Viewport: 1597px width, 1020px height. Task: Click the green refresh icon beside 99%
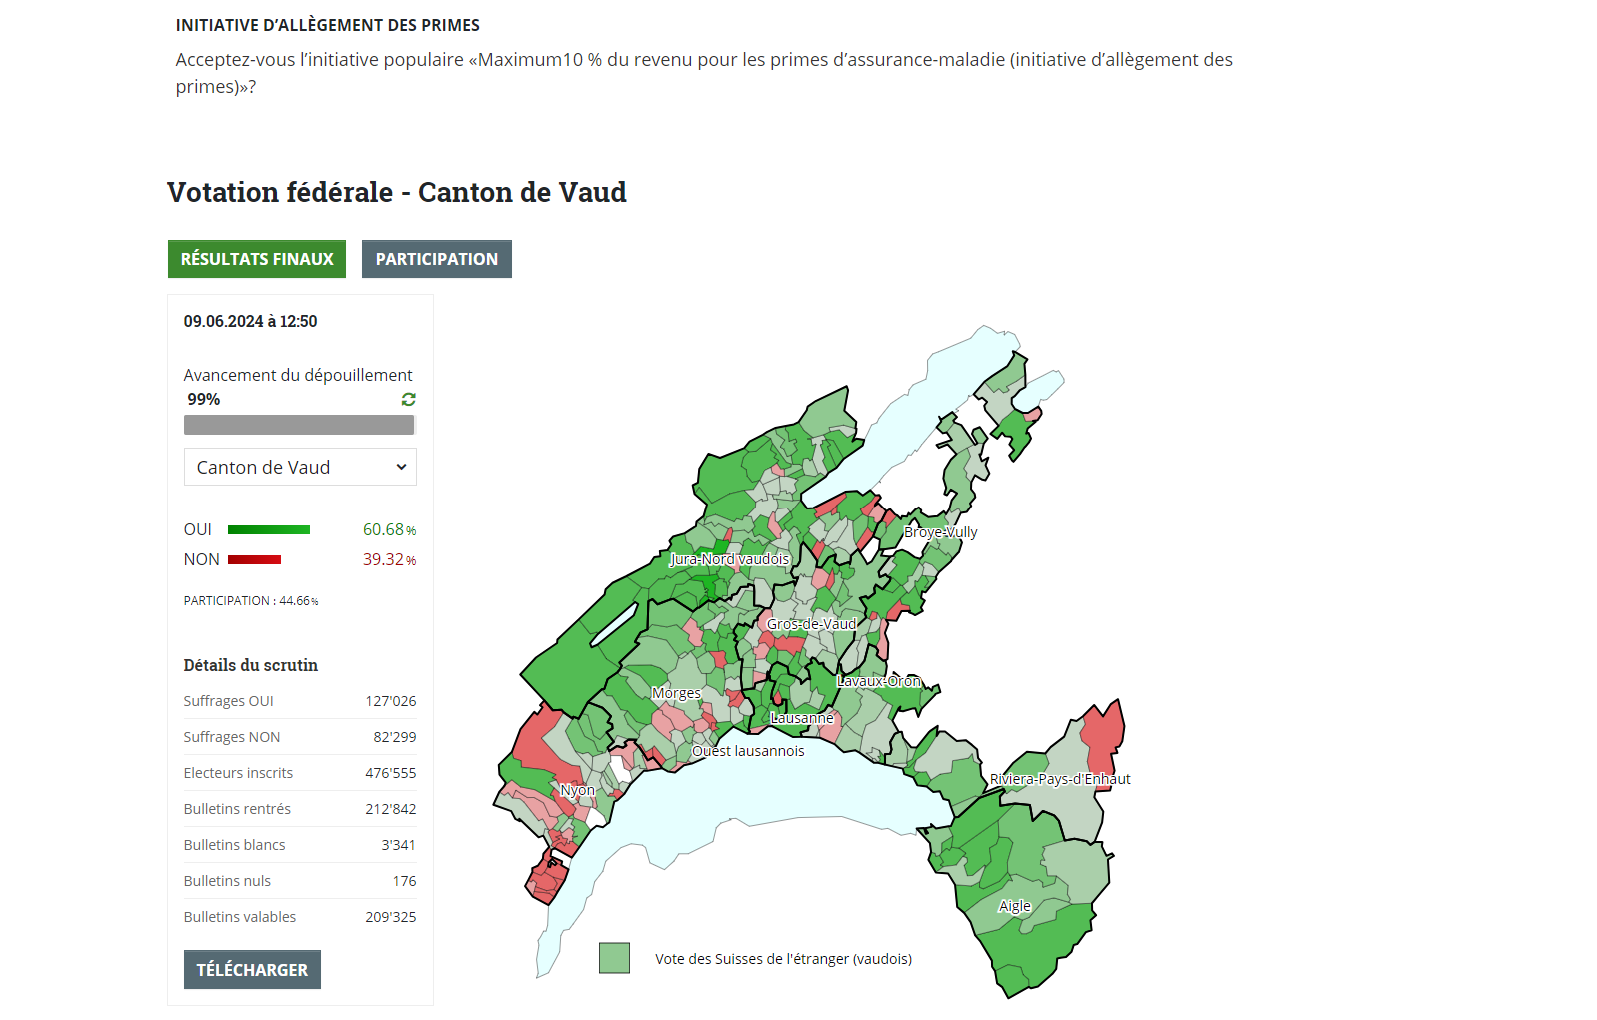408,399
